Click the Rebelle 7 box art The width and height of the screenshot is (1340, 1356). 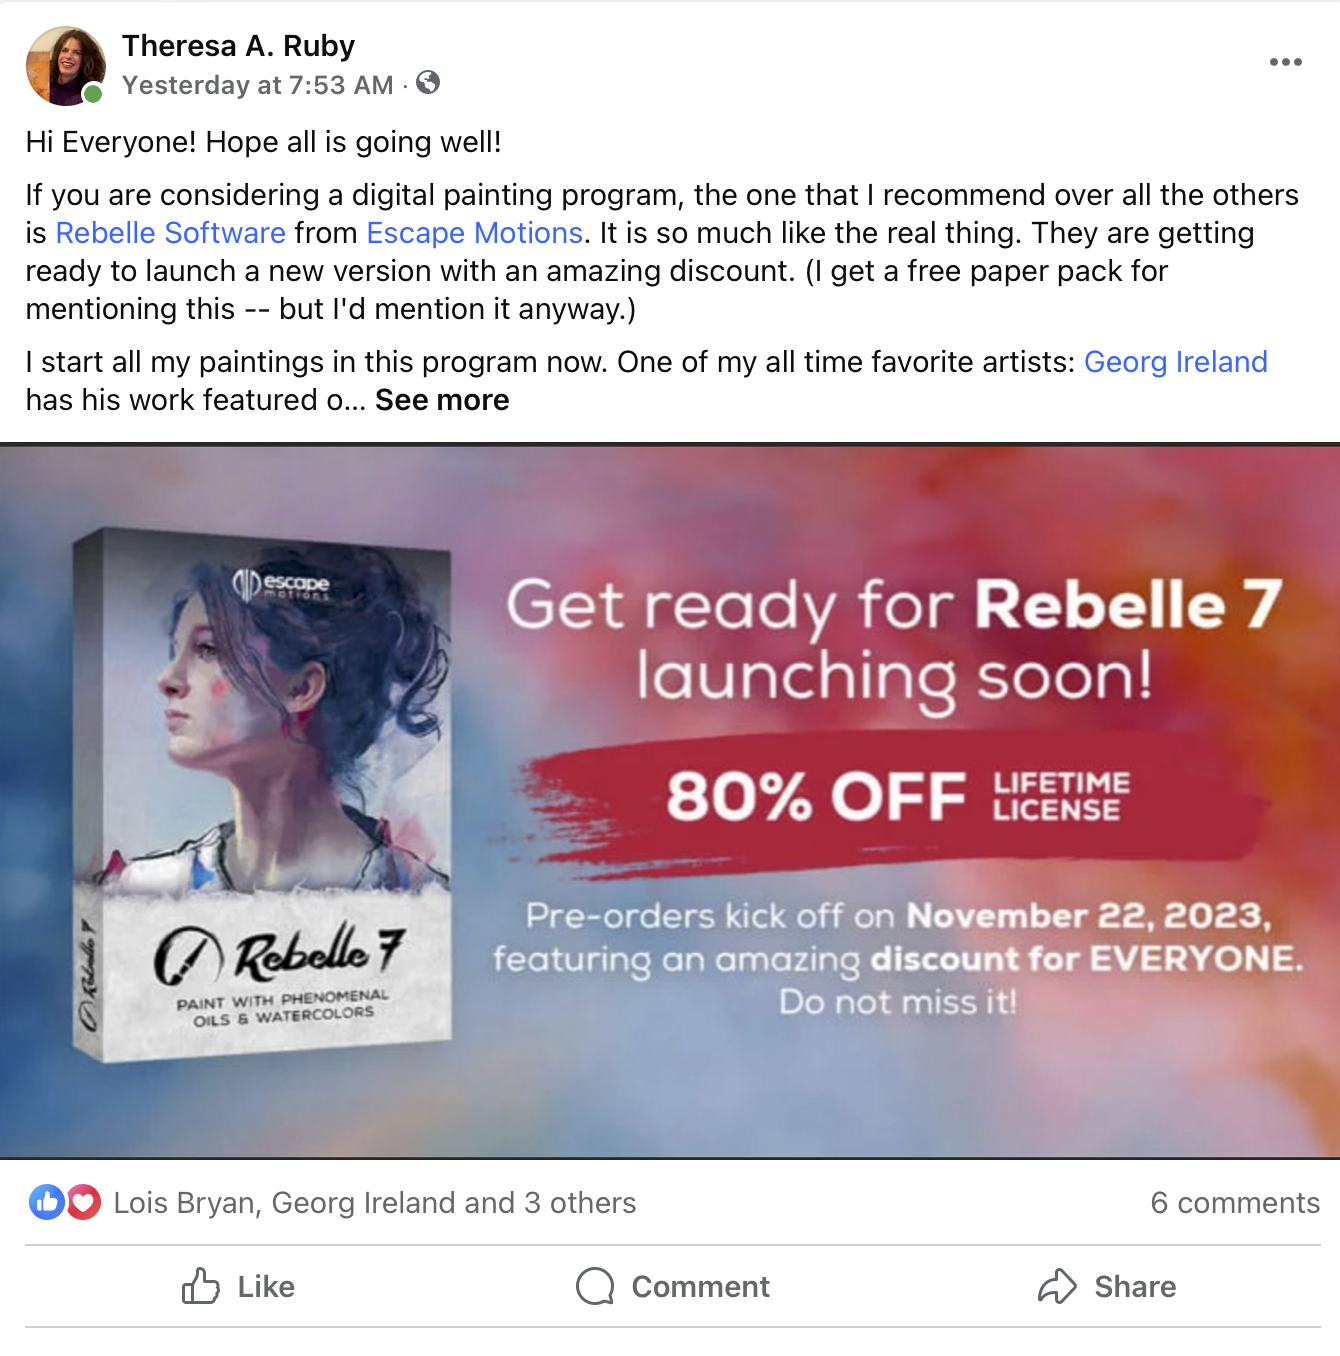tap(263, 796)
